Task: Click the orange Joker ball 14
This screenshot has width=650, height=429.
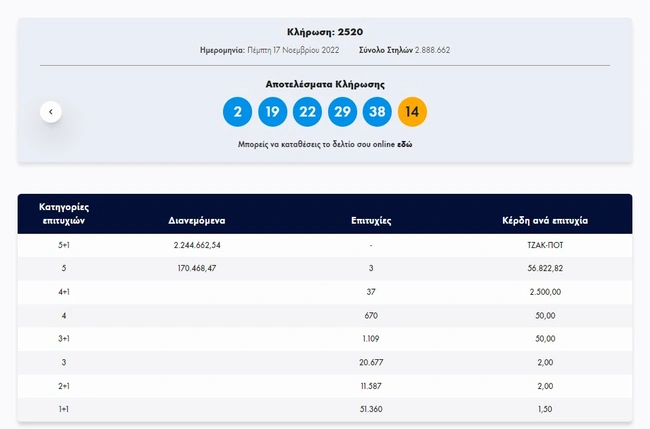Action: coord(412,112)
